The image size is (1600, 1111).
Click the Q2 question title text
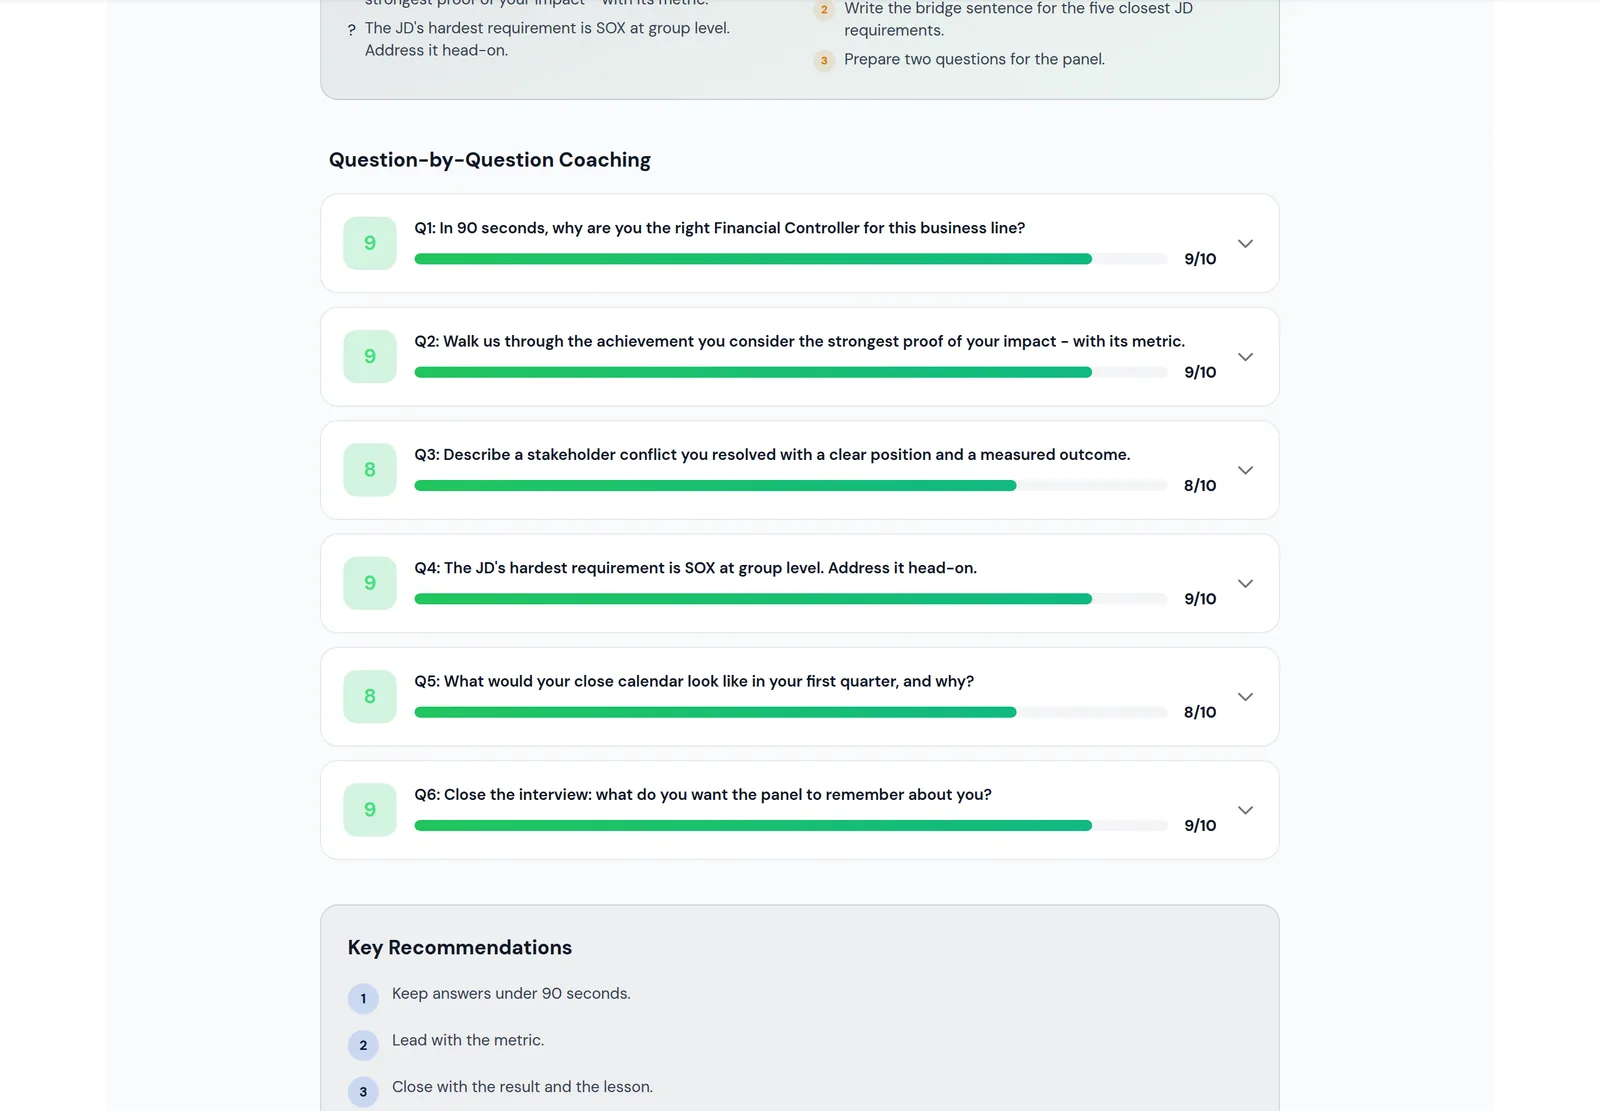point(800,341)
